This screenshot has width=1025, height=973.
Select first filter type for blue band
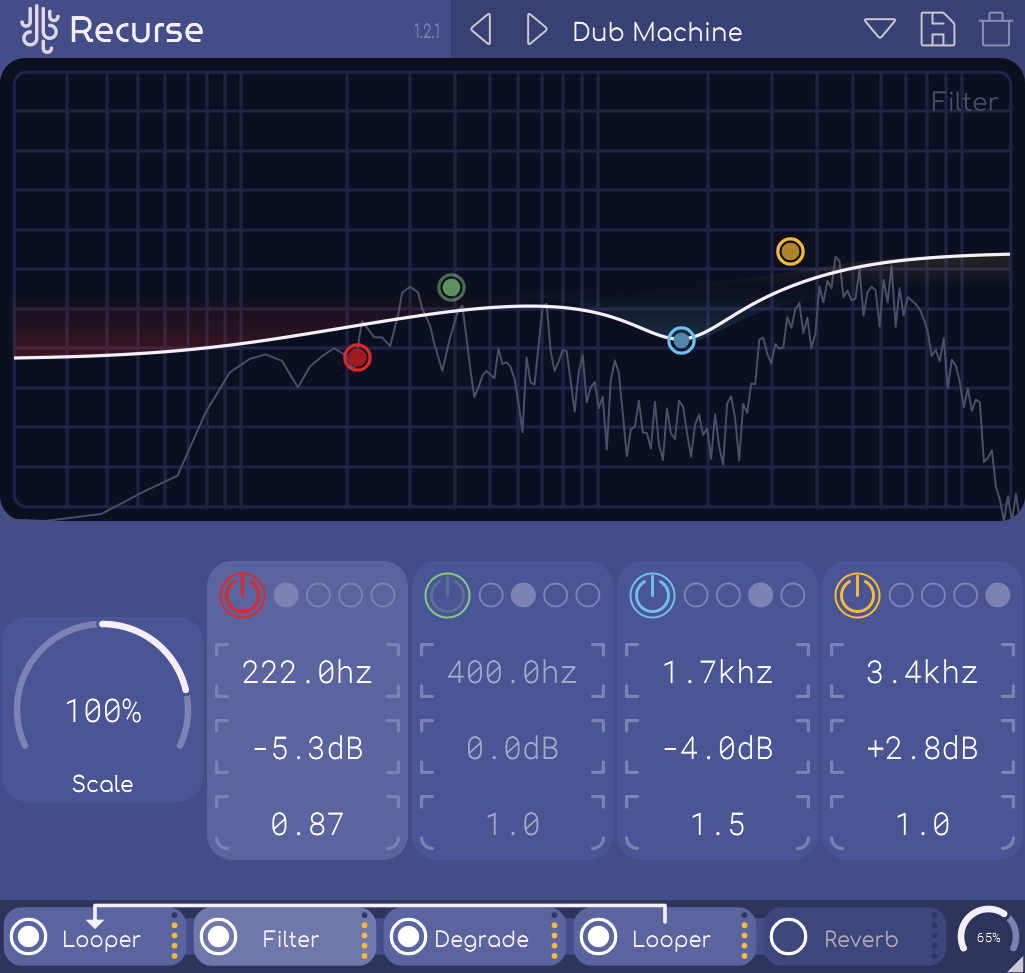(696, 595)
